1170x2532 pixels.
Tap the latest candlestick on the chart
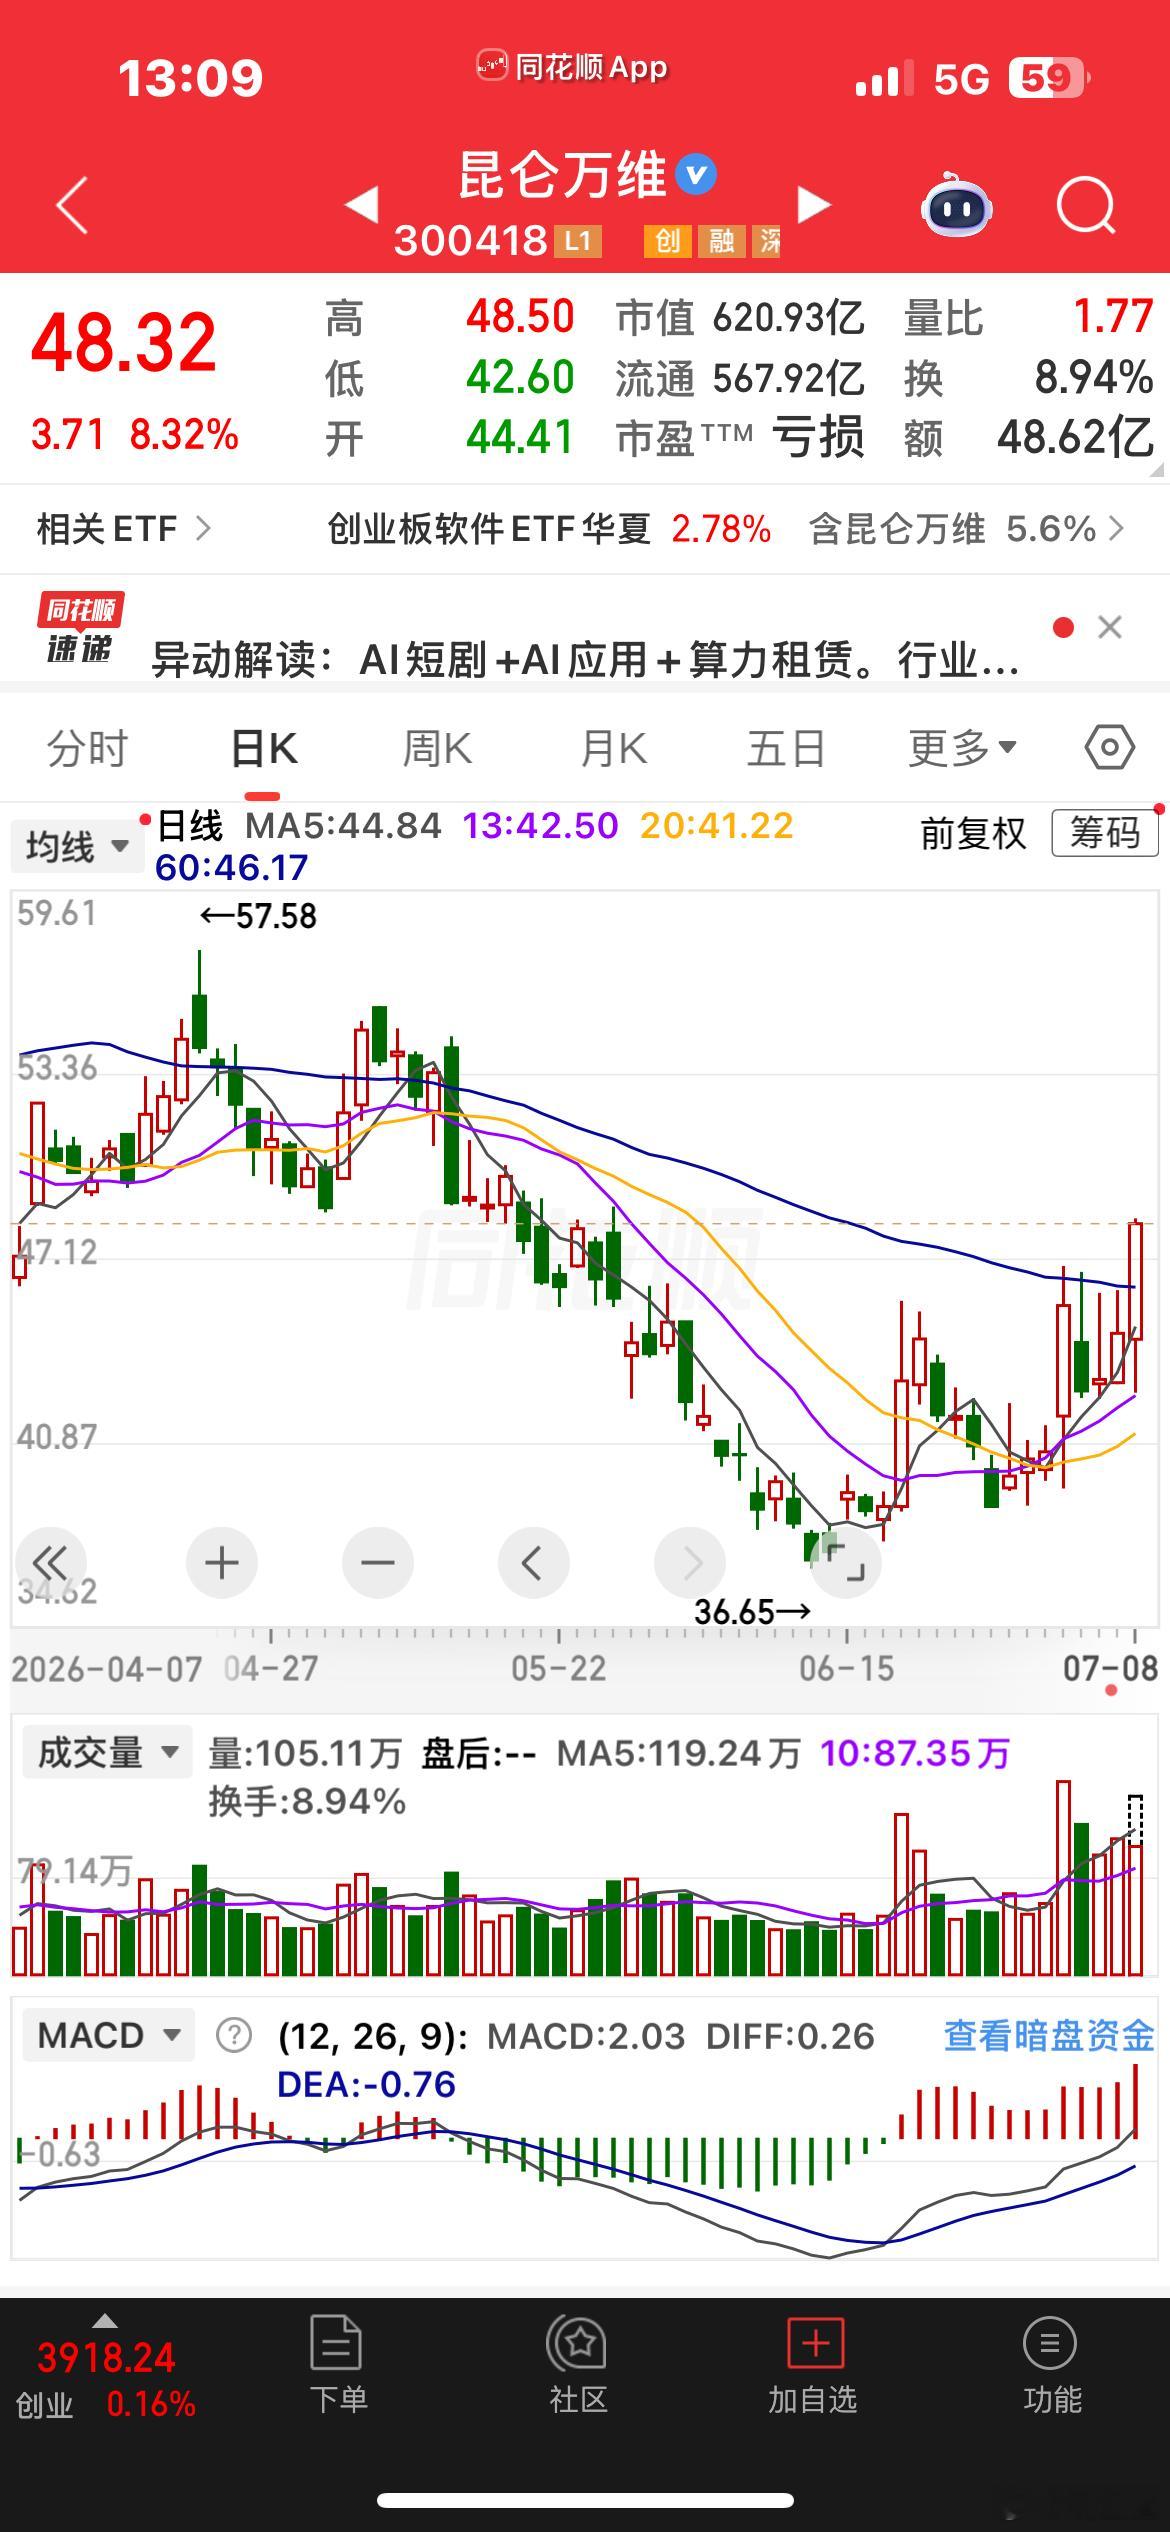point(1136,1305)
